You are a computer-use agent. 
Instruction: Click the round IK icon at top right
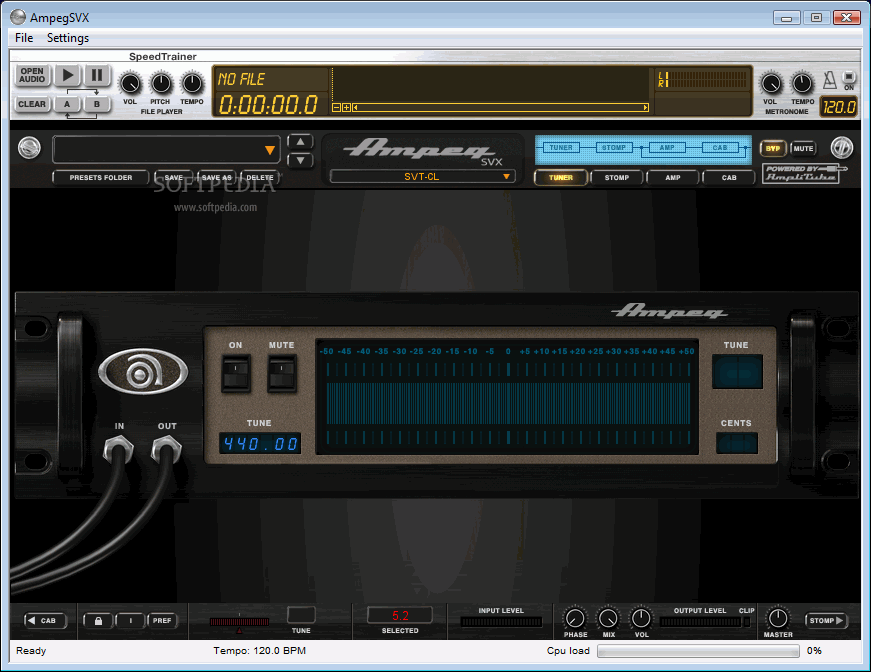842,148
